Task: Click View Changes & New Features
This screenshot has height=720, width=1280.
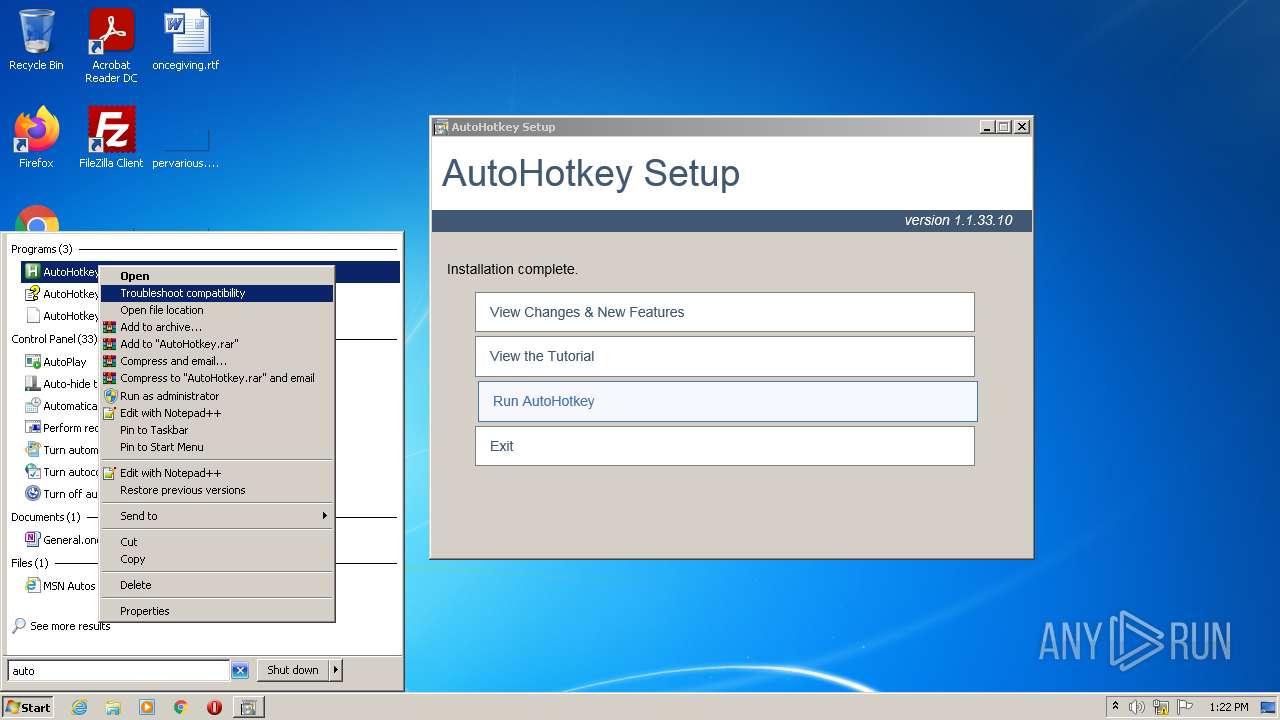Action: click(x=725, y=312)
